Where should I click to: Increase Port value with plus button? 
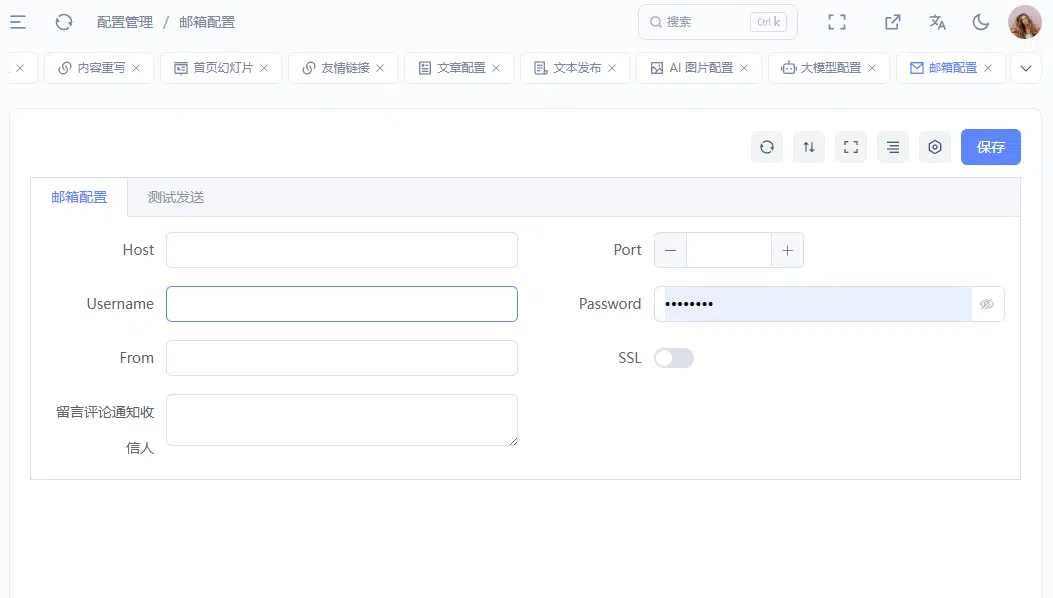click(788, 251)
